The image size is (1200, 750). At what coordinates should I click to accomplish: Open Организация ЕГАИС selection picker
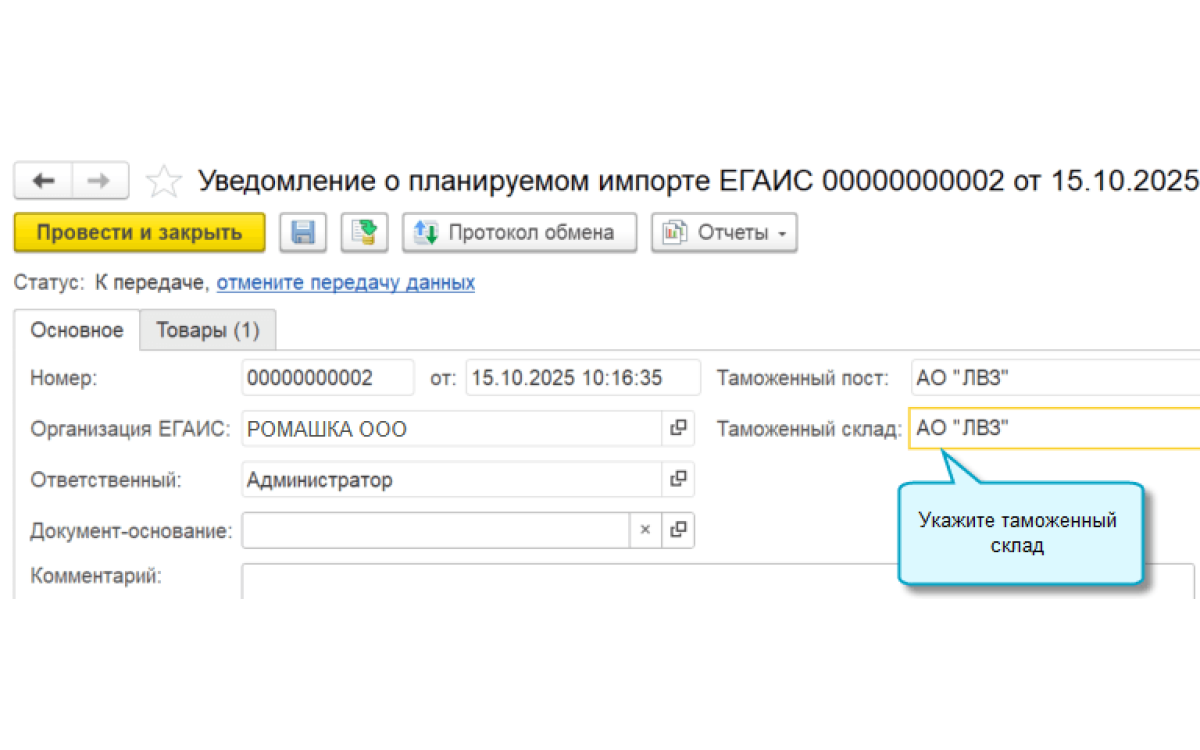click(679, 428)
